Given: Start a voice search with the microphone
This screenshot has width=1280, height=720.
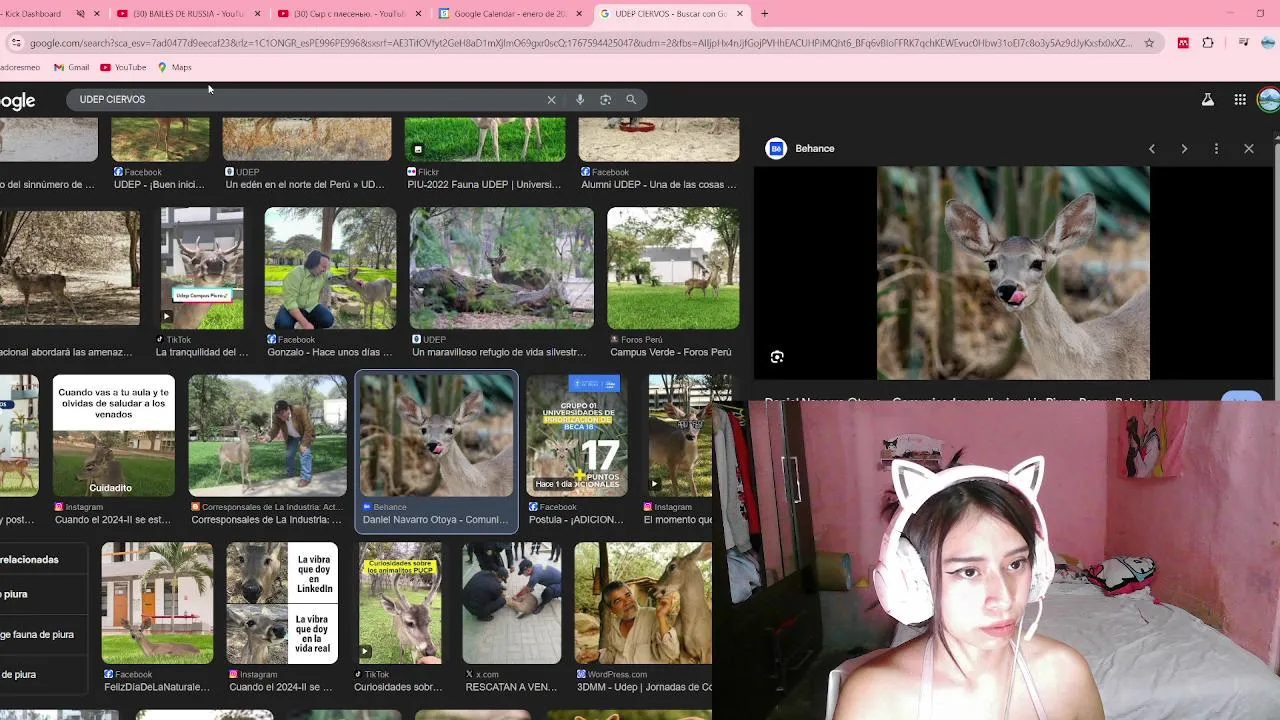Looking at the screenshot, I should tap(580, 100).
